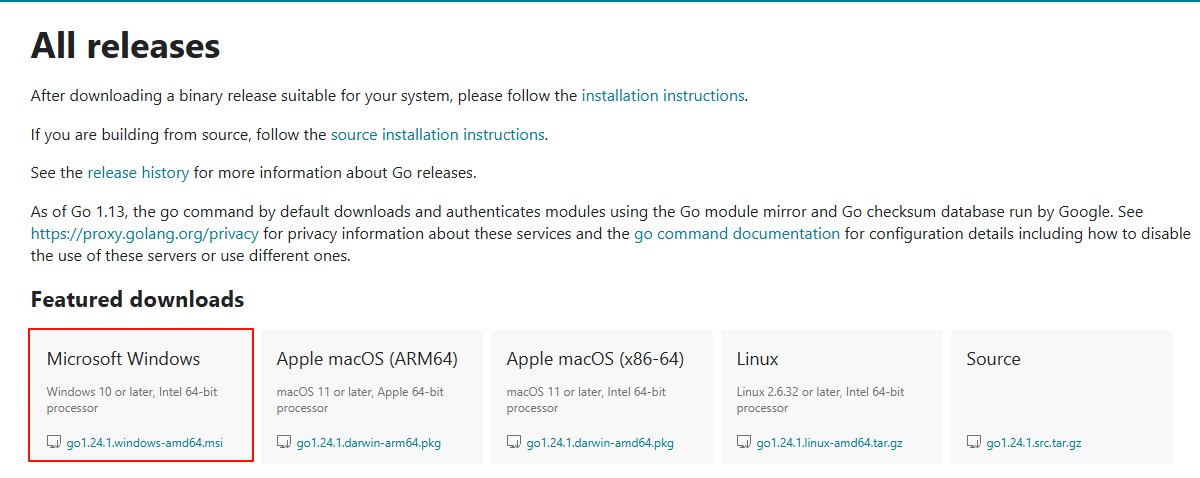Click the download icon beside go1.24.1.darwin-arm64.pkg

point(284,442)
